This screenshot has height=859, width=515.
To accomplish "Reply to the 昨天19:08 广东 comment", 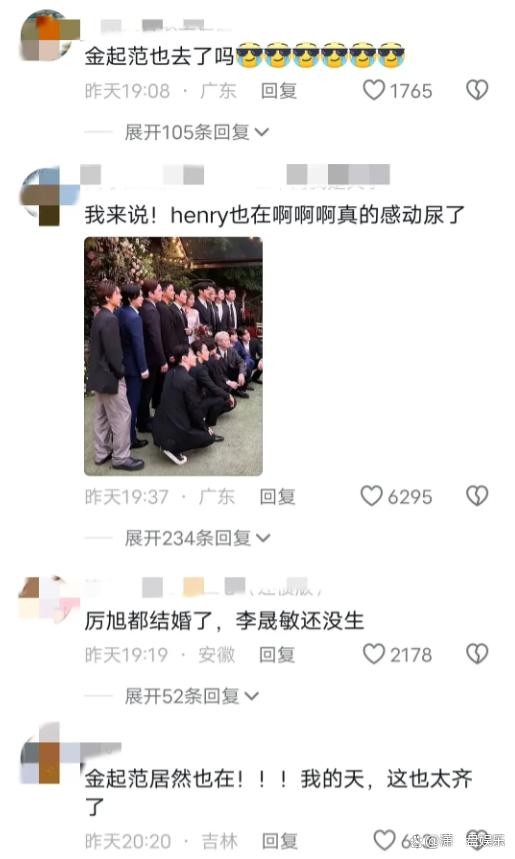I will [x=279, y=90].
